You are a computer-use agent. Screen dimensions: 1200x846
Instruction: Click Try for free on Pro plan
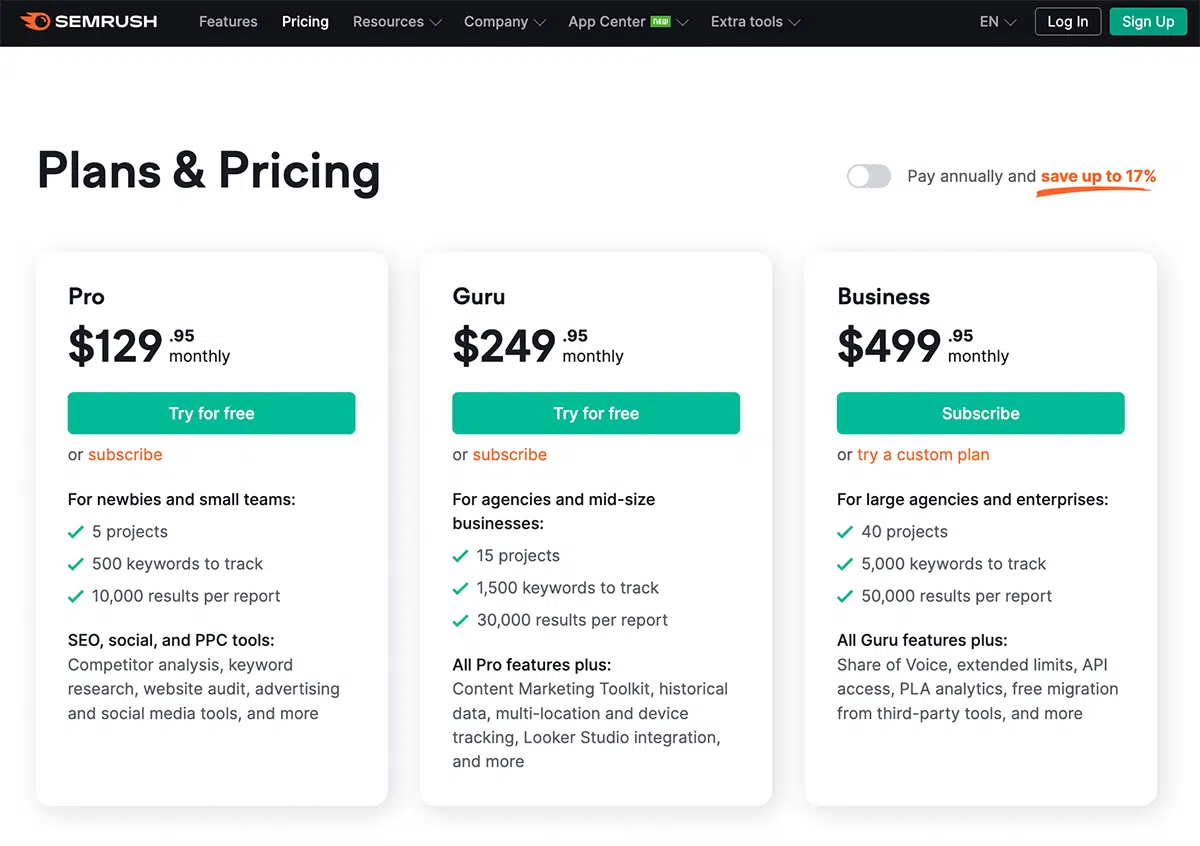coord(212,413)
